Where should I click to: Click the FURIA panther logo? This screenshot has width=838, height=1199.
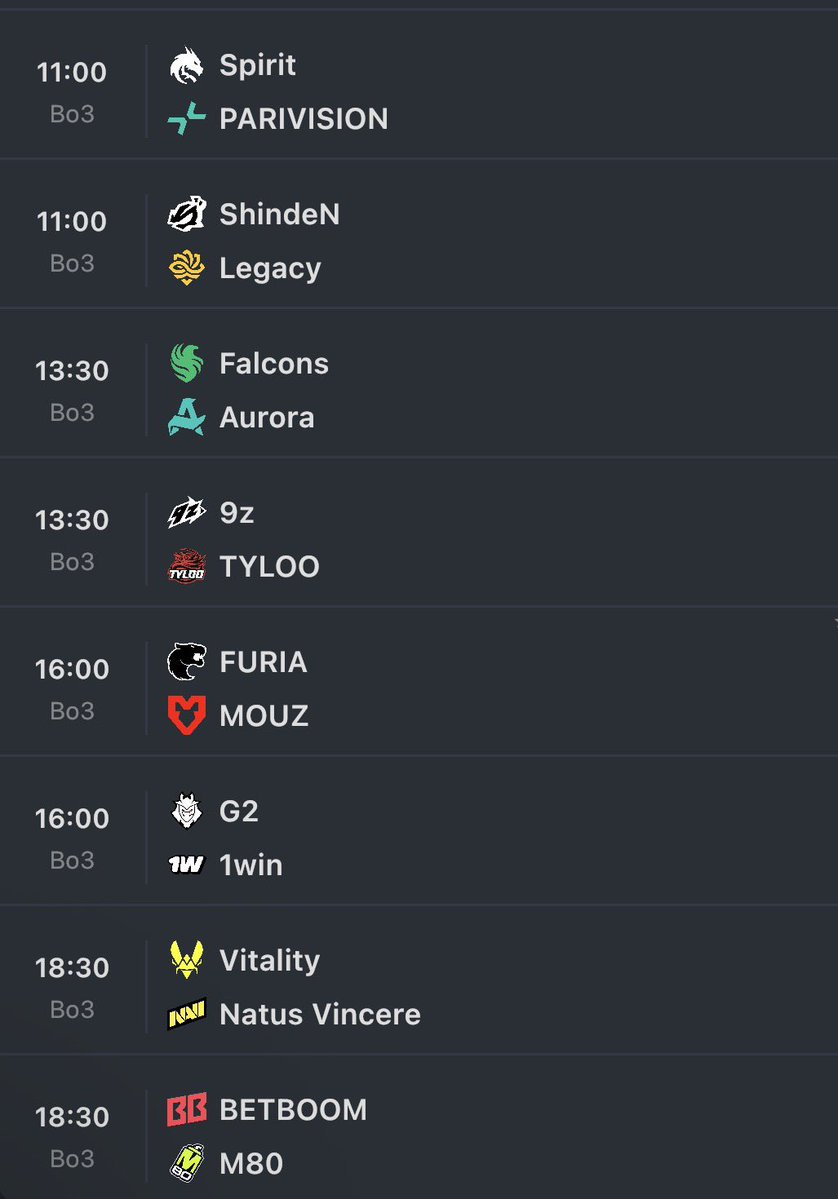coord(187,661)
